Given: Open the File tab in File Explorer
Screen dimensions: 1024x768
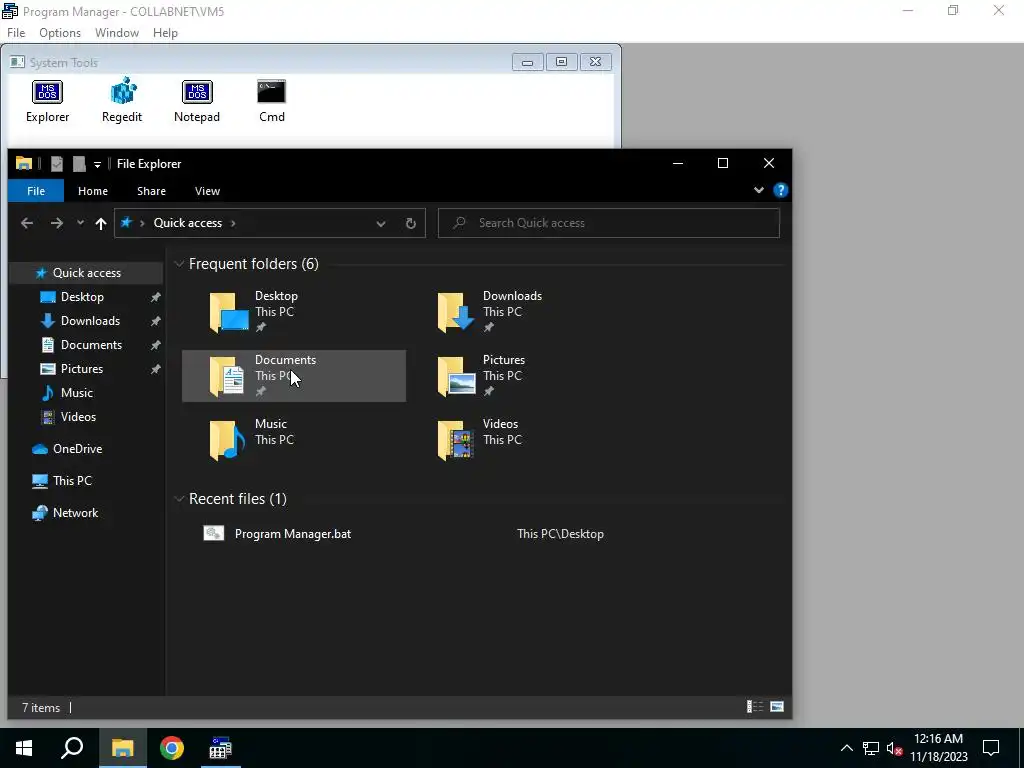Looking at the screenshot, I should click(x=36, y=191).
